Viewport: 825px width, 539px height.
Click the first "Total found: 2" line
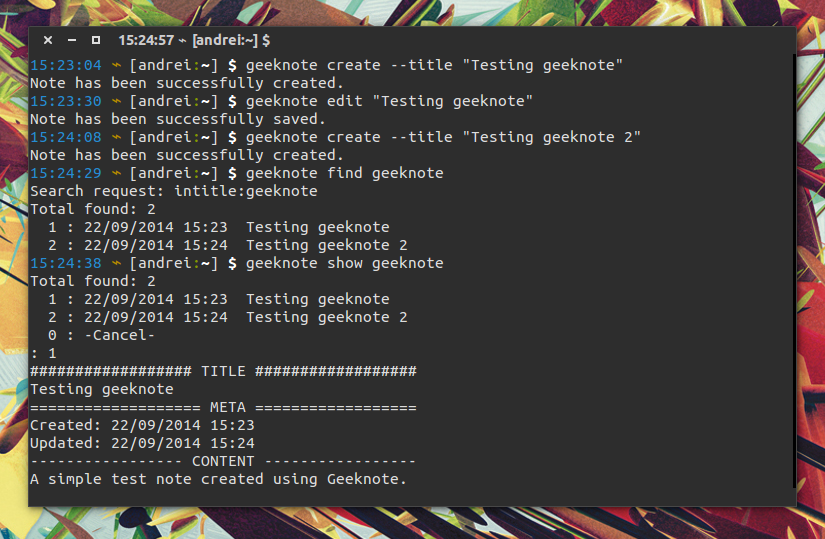(x=93, y=209)
